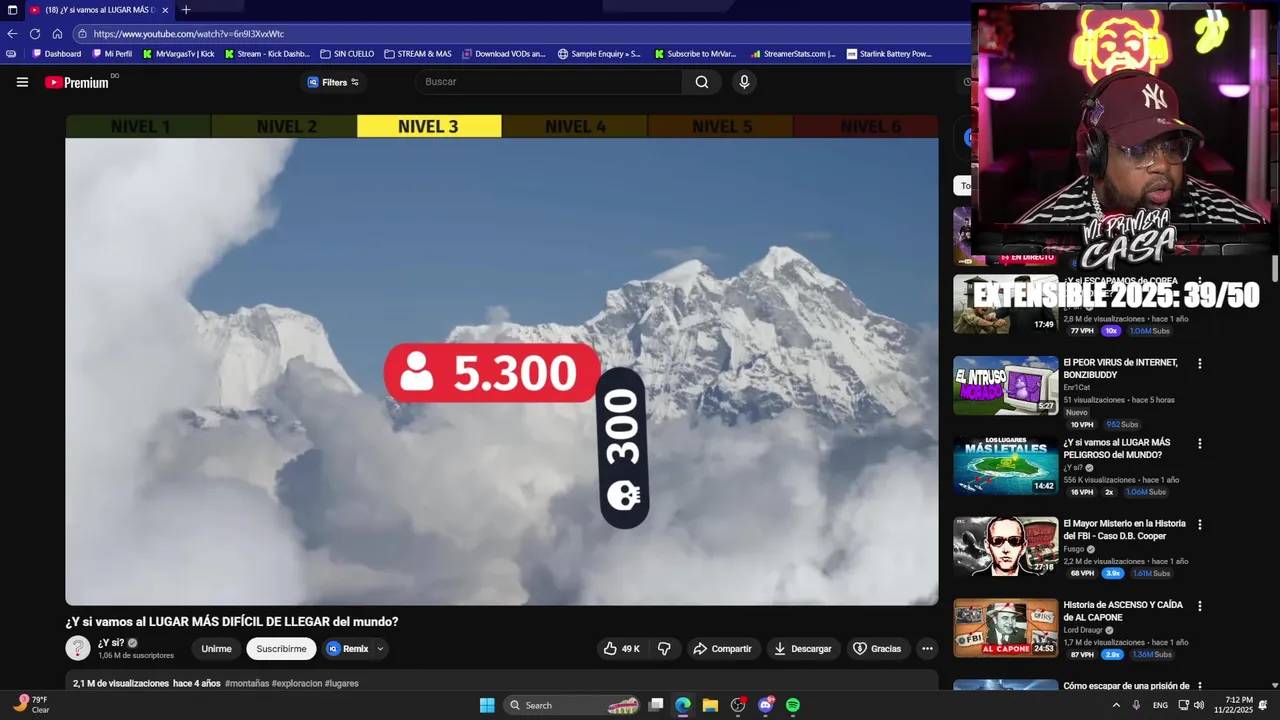Open Download VODs bookmark
The image size is (1280, 720).
coord(504,54)
